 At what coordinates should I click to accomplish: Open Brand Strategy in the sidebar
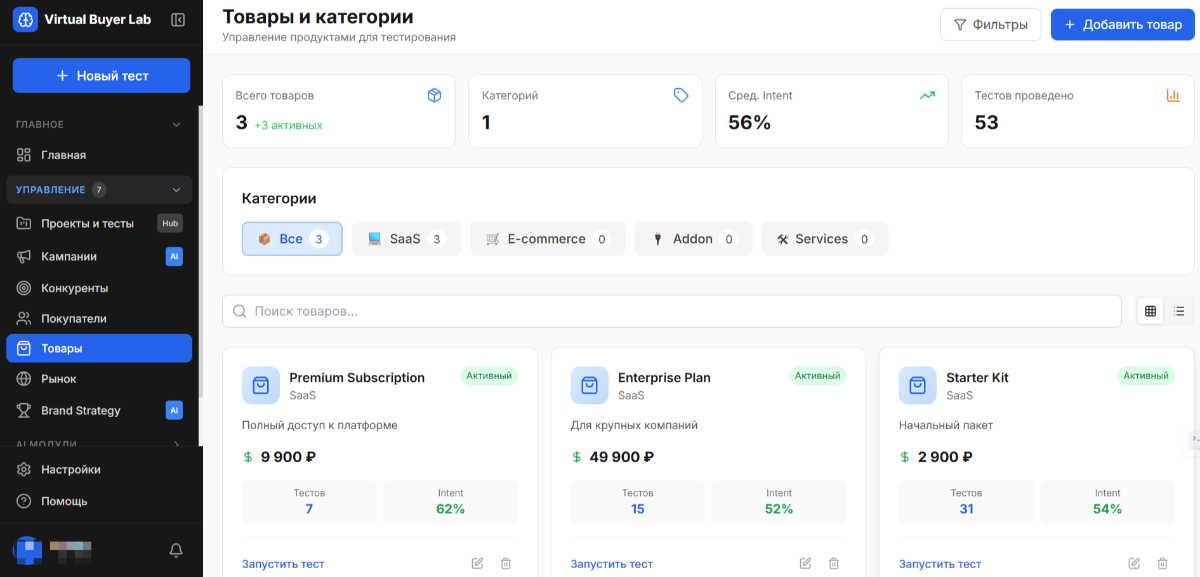(99, 410)
